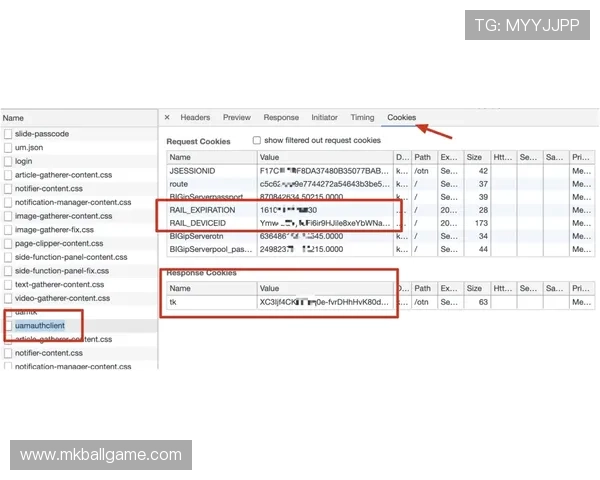Click the file icon next to login

8,161
